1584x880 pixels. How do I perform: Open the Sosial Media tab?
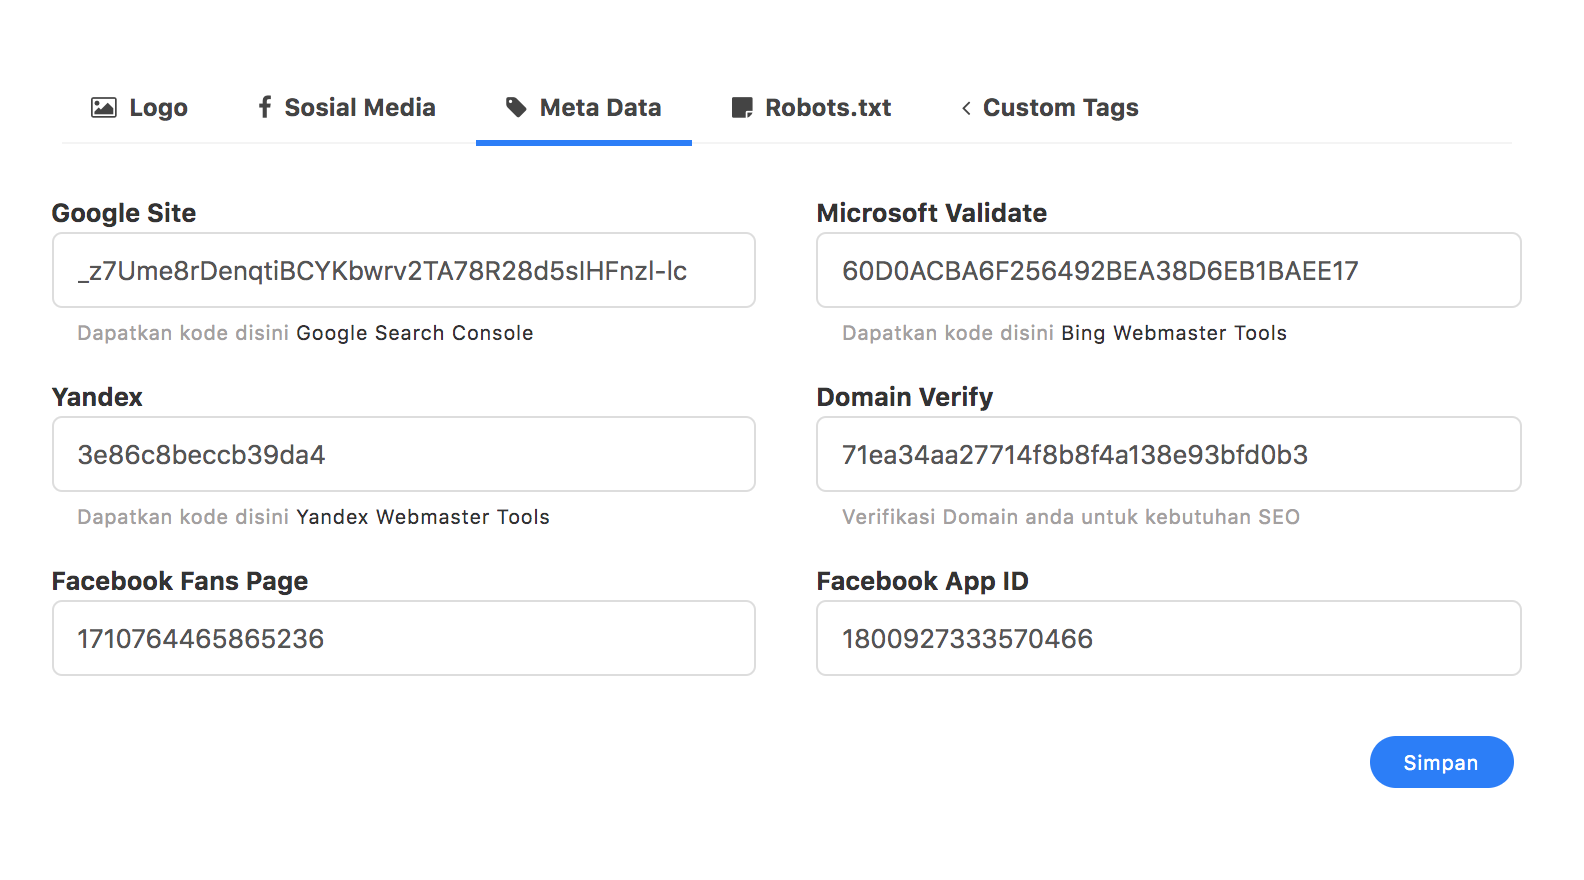coord(359,108)
